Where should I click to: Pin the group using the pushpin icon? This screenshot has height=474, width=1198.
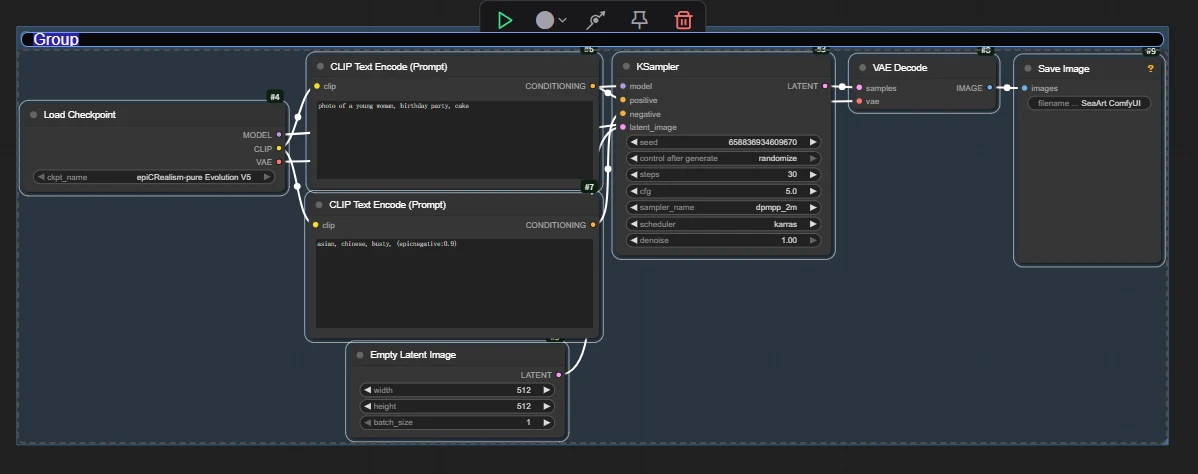pos(639,20)
